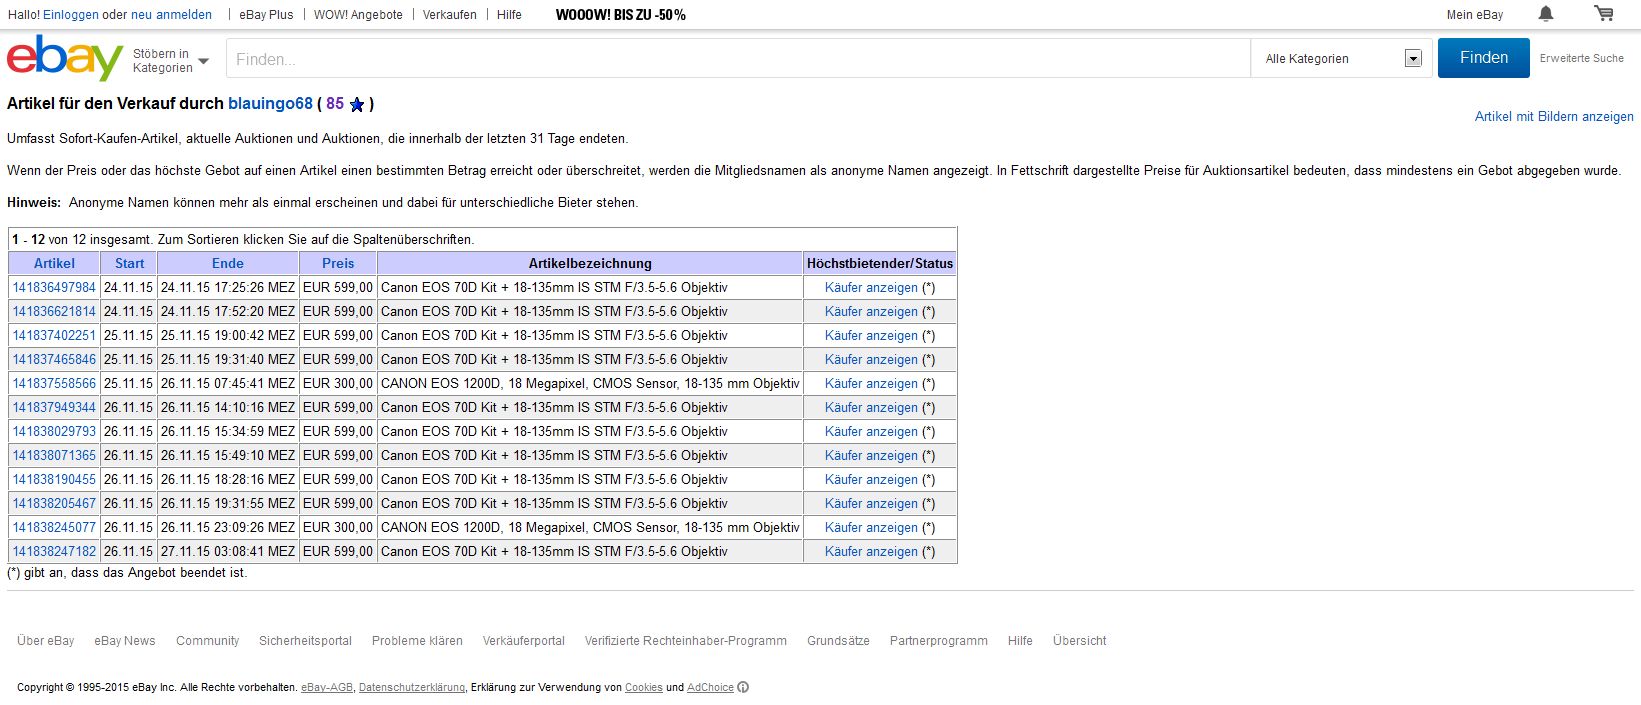The height and width of the screenshot is (705, 1641).
Task: Open item 141836497984
Action: 54,287
